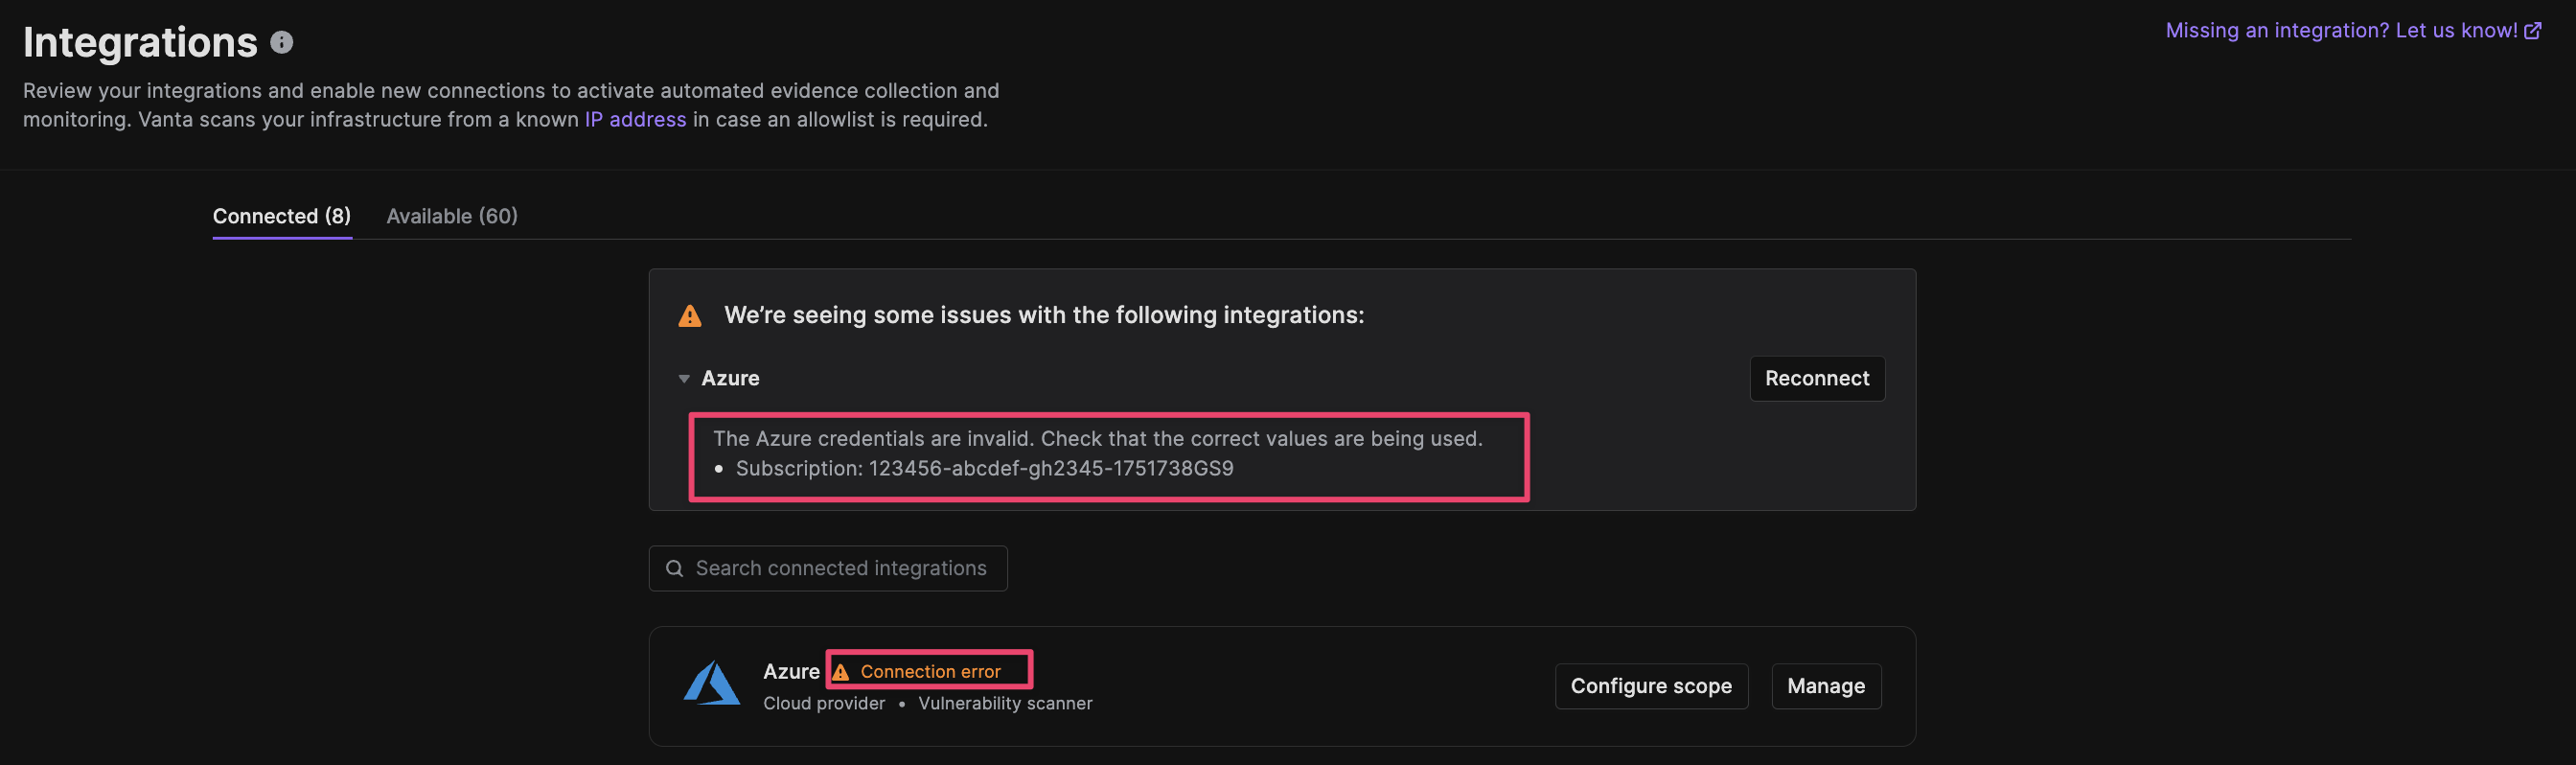Collapse the Azure issue disclosure triangle
2576x765 pixels.
coord(684,379)
